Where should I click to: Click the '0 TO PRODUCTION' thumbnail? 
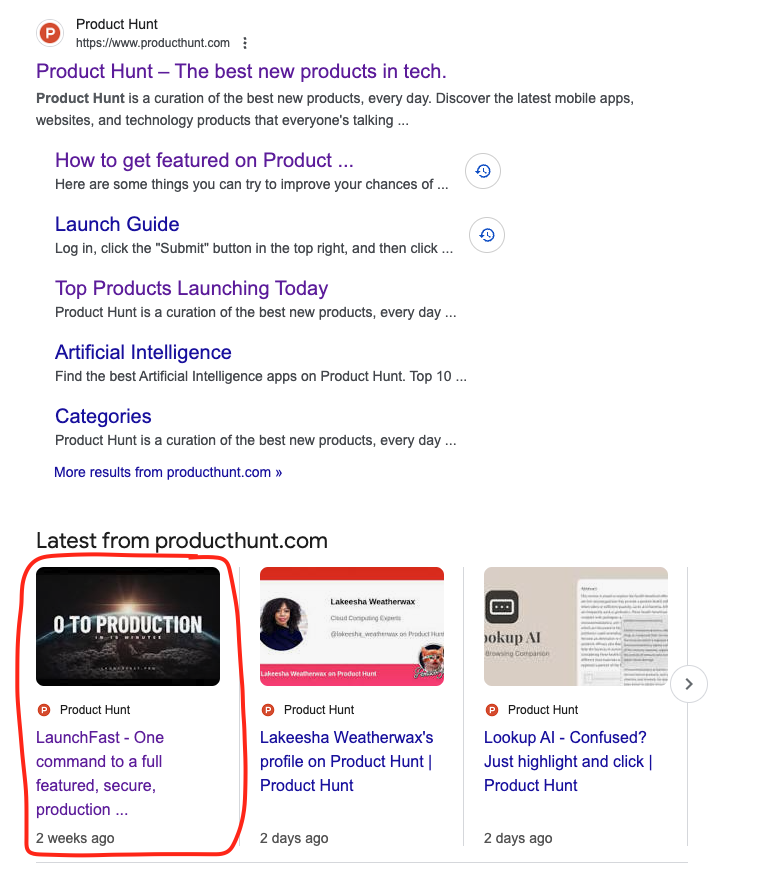point(128,627)
